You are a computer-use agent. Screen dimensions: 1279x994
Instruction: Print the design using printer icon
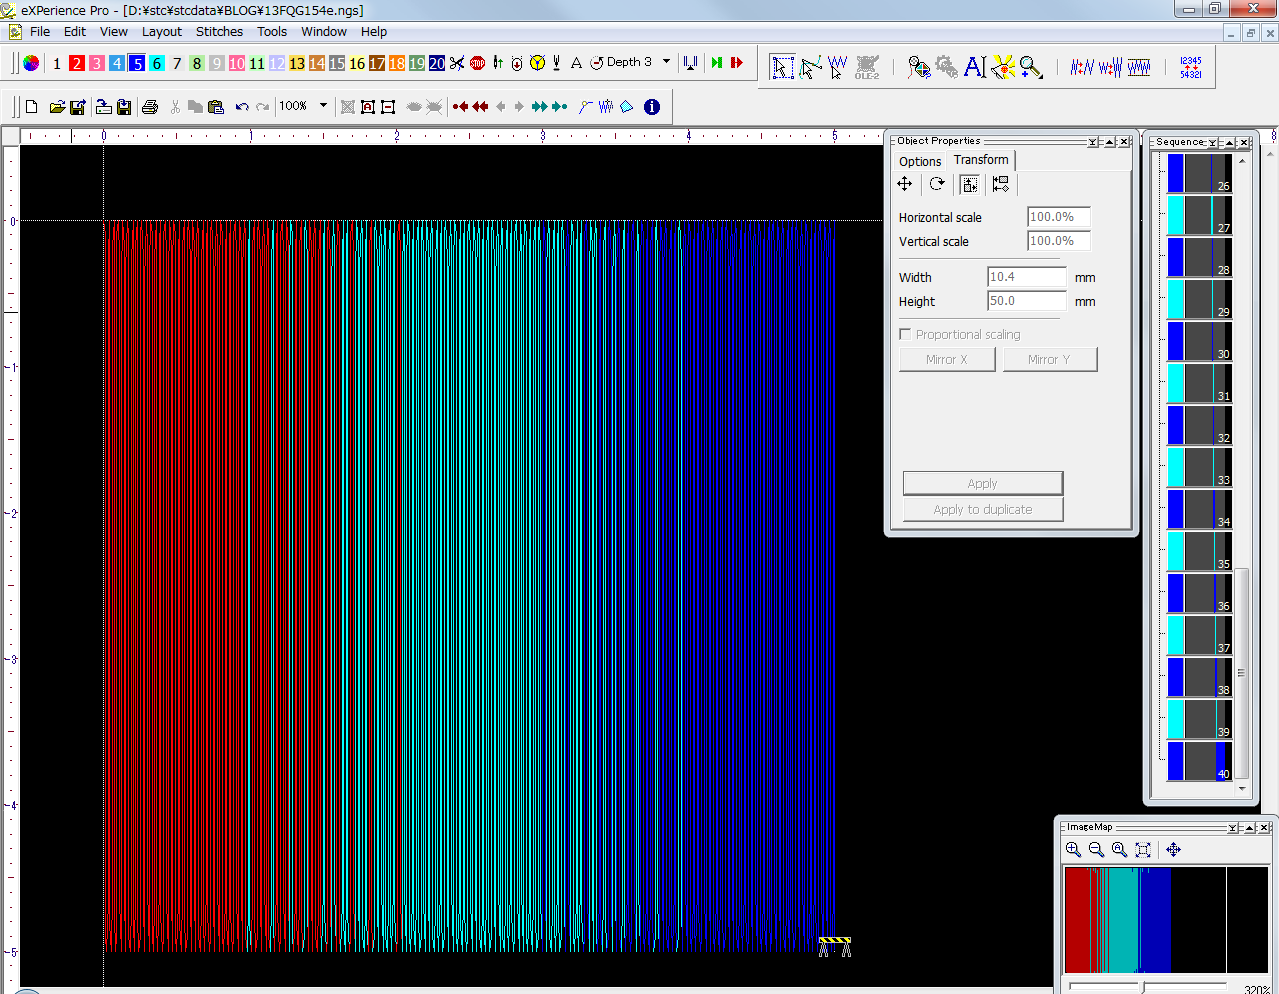pyautogui.click(x=150, y=107)
